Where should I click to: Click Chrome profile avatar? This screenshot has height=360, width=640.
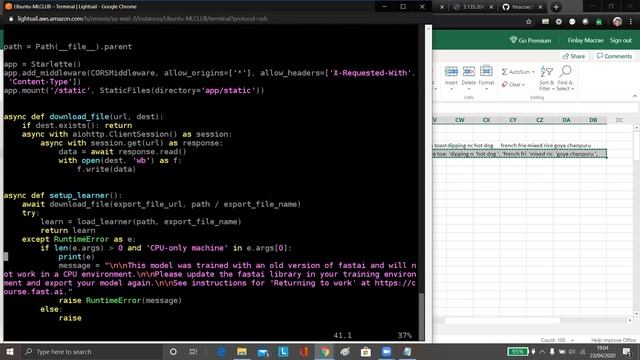[x=617, y=22]
